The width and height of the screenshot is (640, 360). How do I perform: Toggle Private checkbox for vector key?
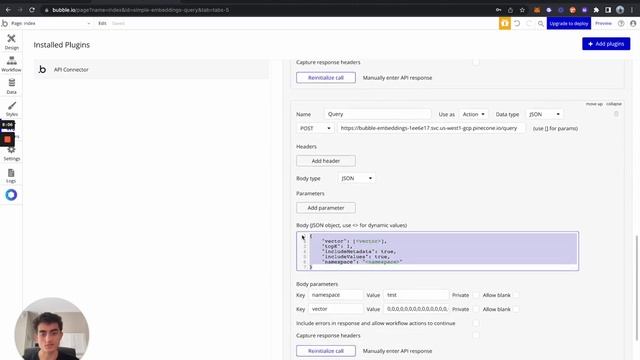point(476,309)
